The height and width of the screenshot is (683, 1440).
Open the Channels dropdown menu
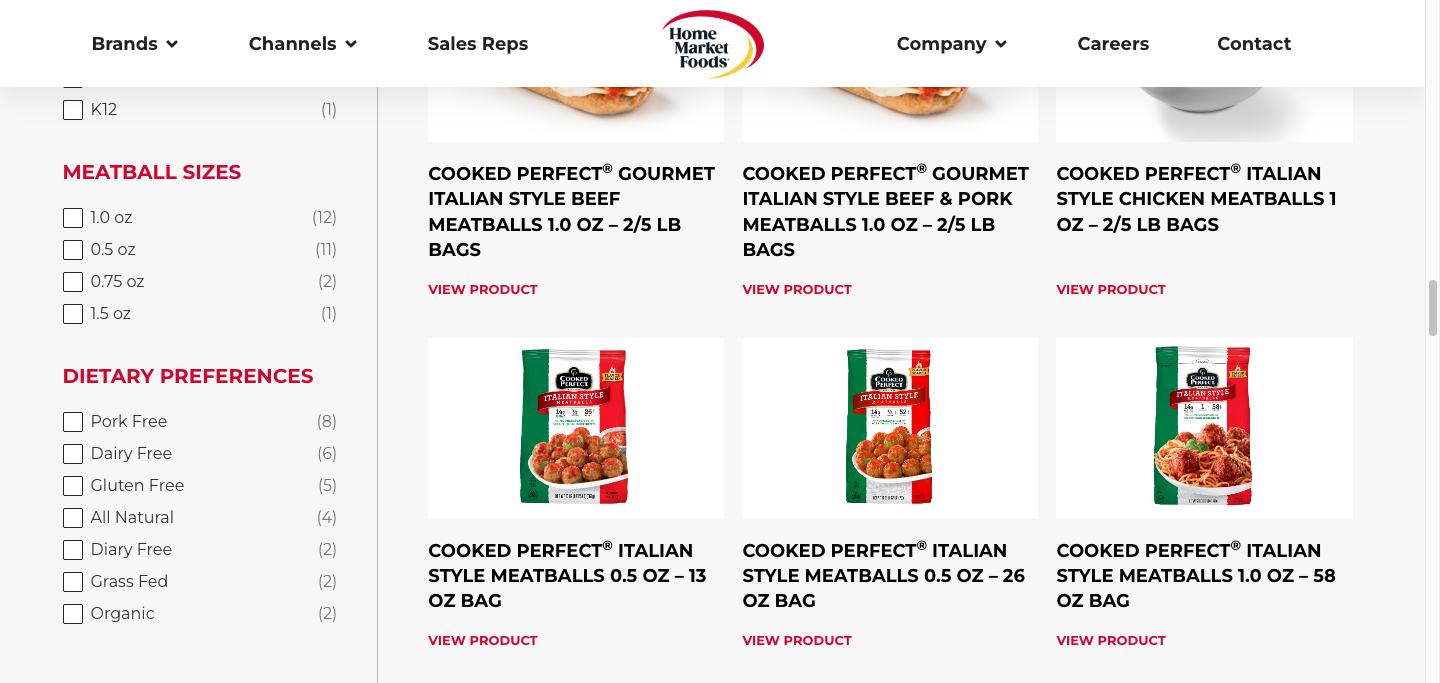click(302, 44)
